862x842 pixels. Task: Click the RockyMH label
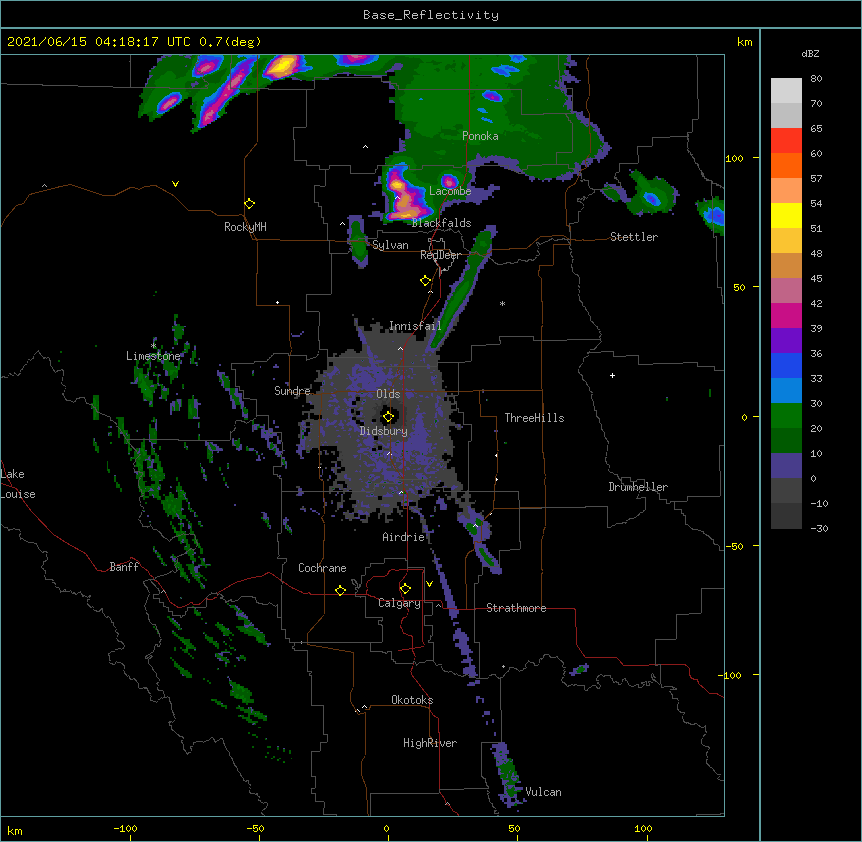click(x=245, y=227)
